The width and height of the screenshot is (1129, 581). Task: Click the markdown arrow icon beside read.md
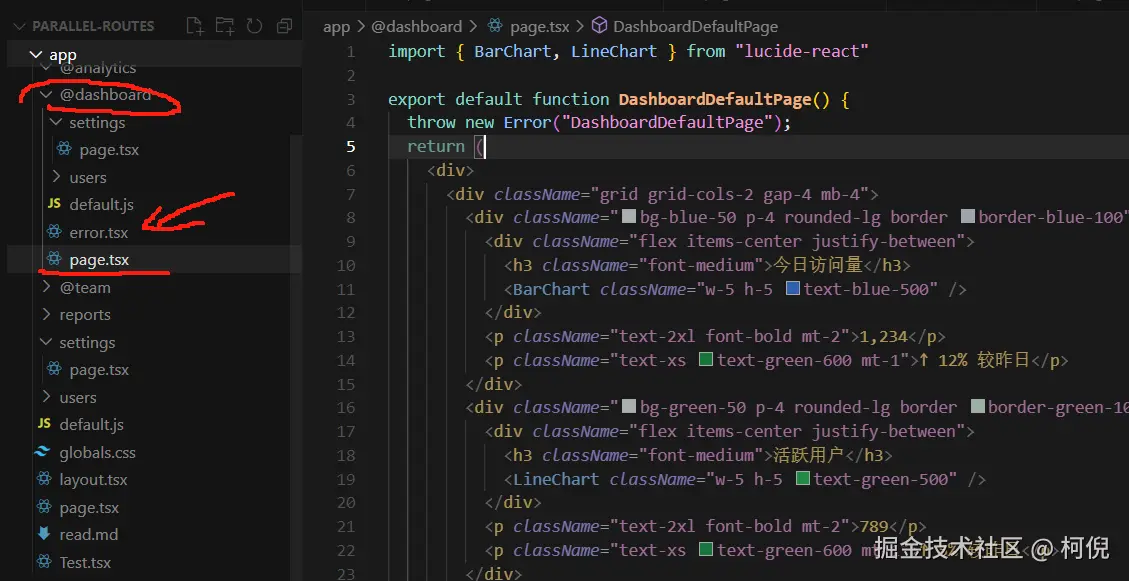43,534
